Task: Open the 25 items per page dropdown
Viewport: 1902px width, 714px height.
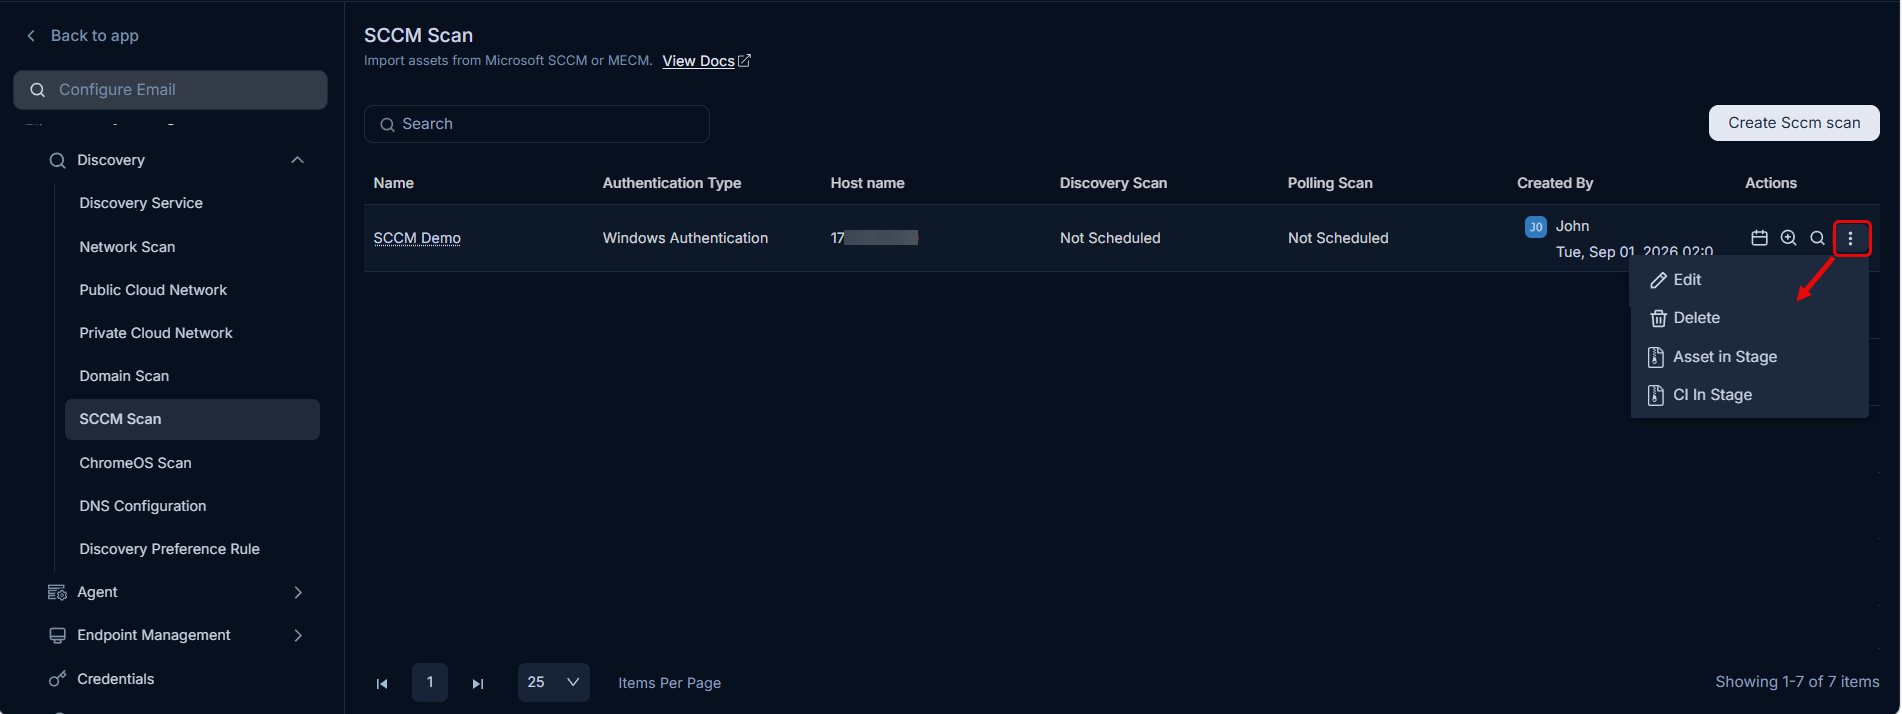Action: coord(553,682)
